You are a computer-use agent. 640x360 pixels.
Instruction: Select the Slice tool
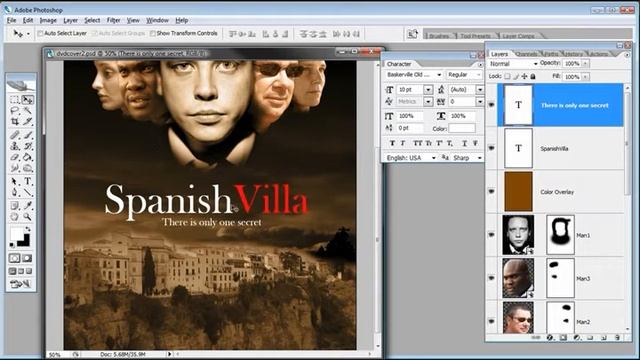27,122
